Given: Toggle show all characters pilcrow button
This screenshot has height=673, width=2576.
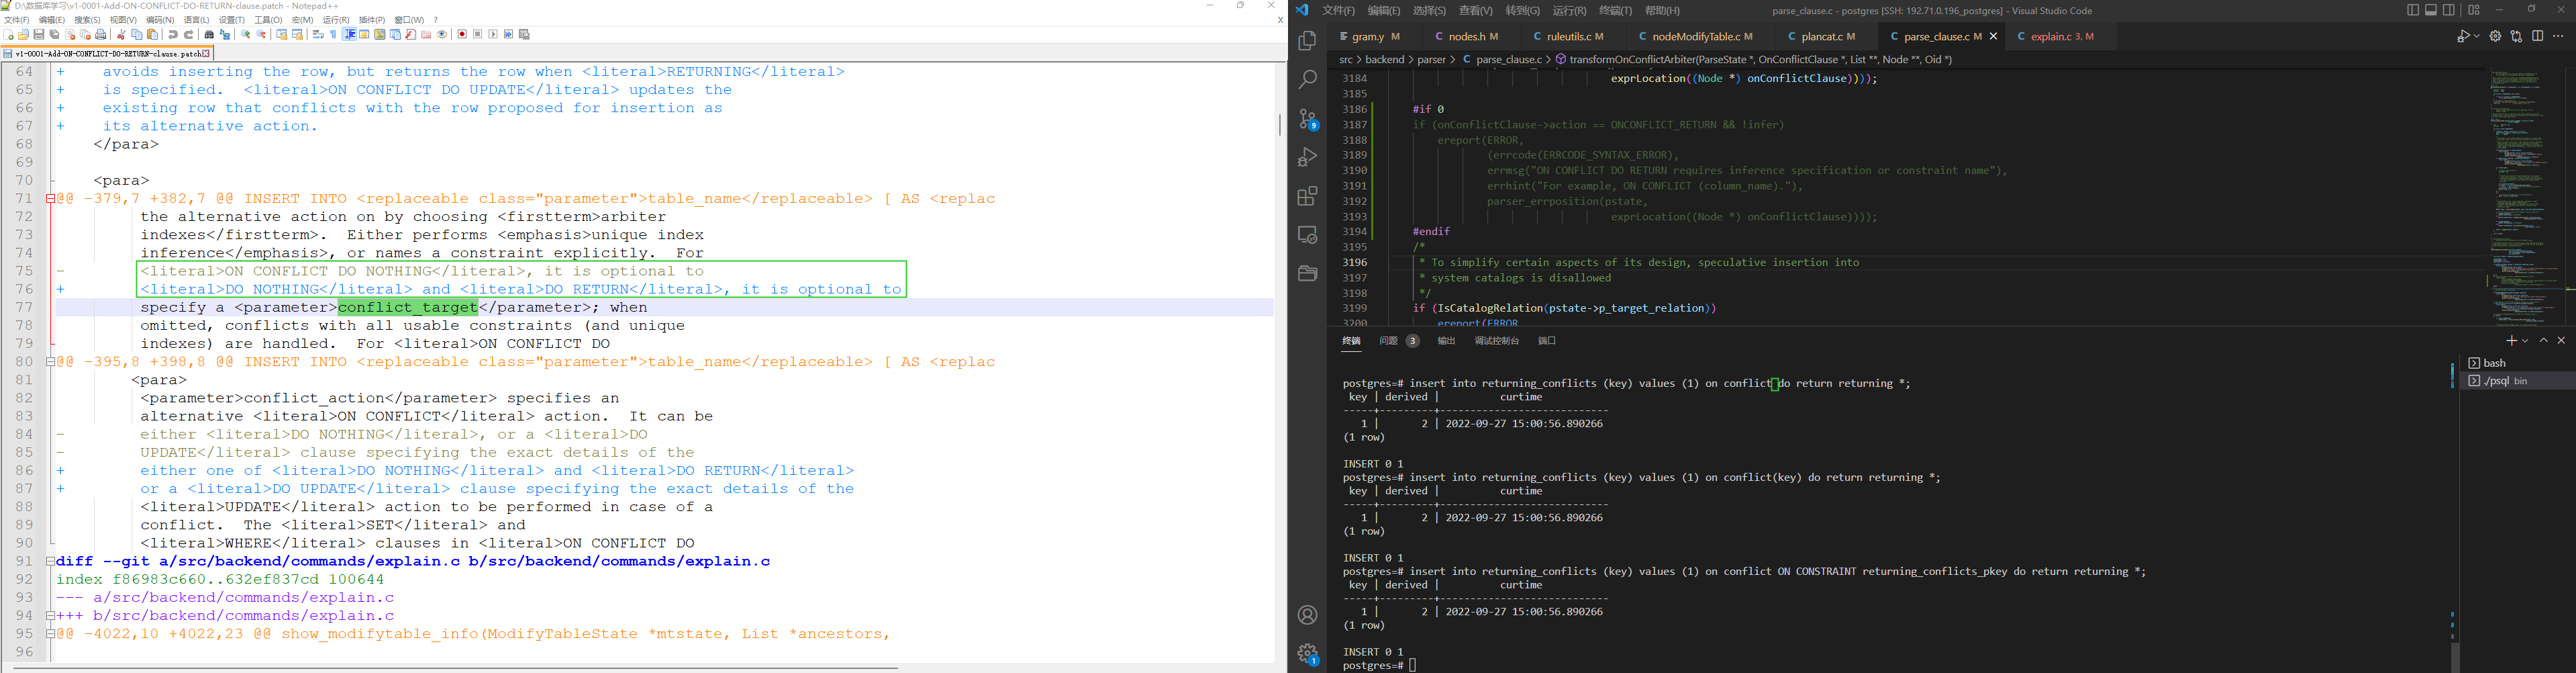Looking at the screenshot, I should point(333,35).
